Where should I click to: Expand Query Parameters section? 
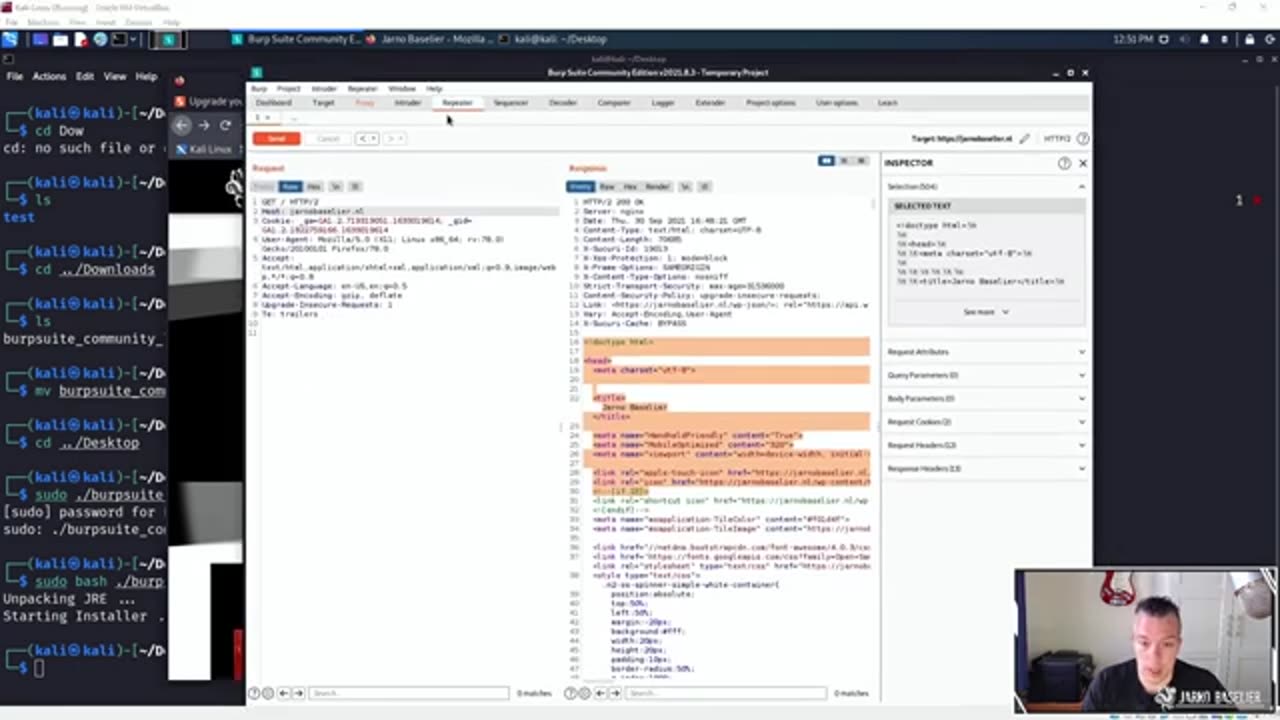click(985, 375)
